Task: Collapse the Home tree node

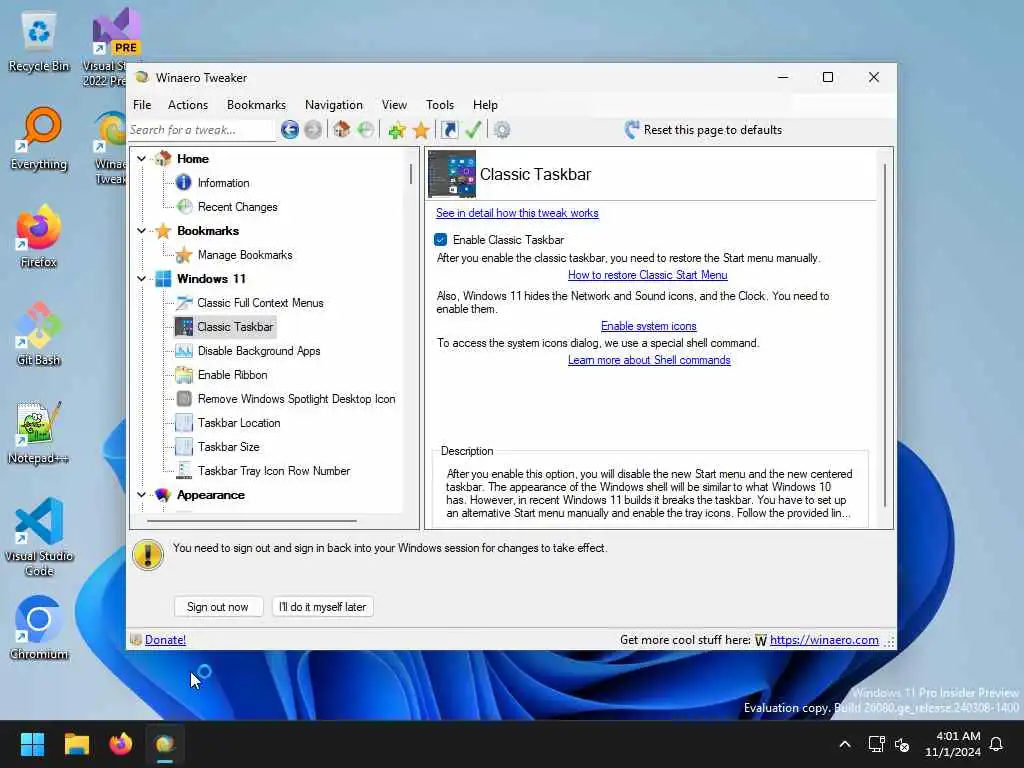Action: (141, 159)
